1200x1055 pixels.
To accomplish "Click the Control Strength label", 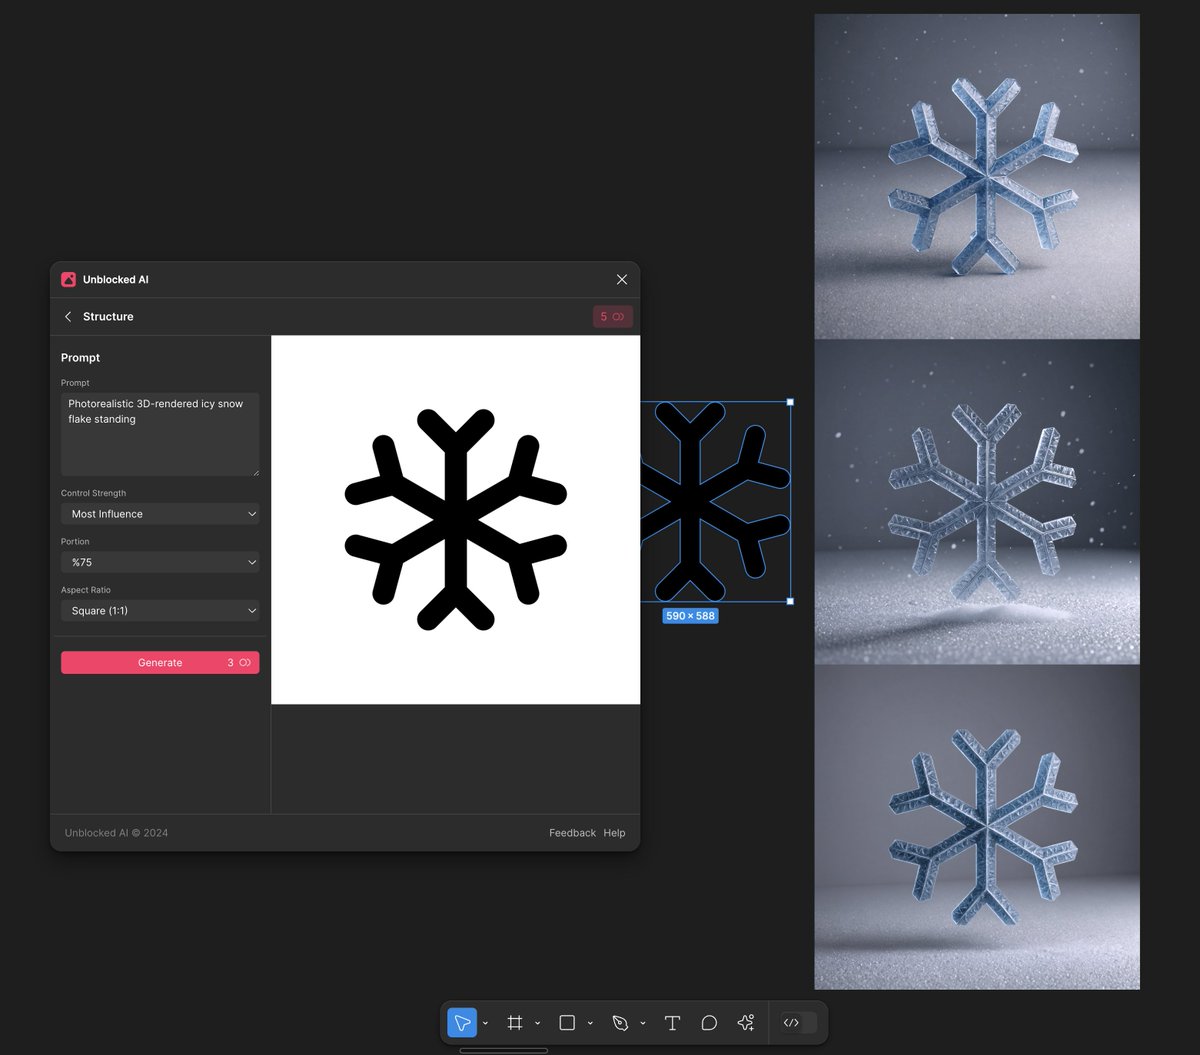I will click(93, 493).
